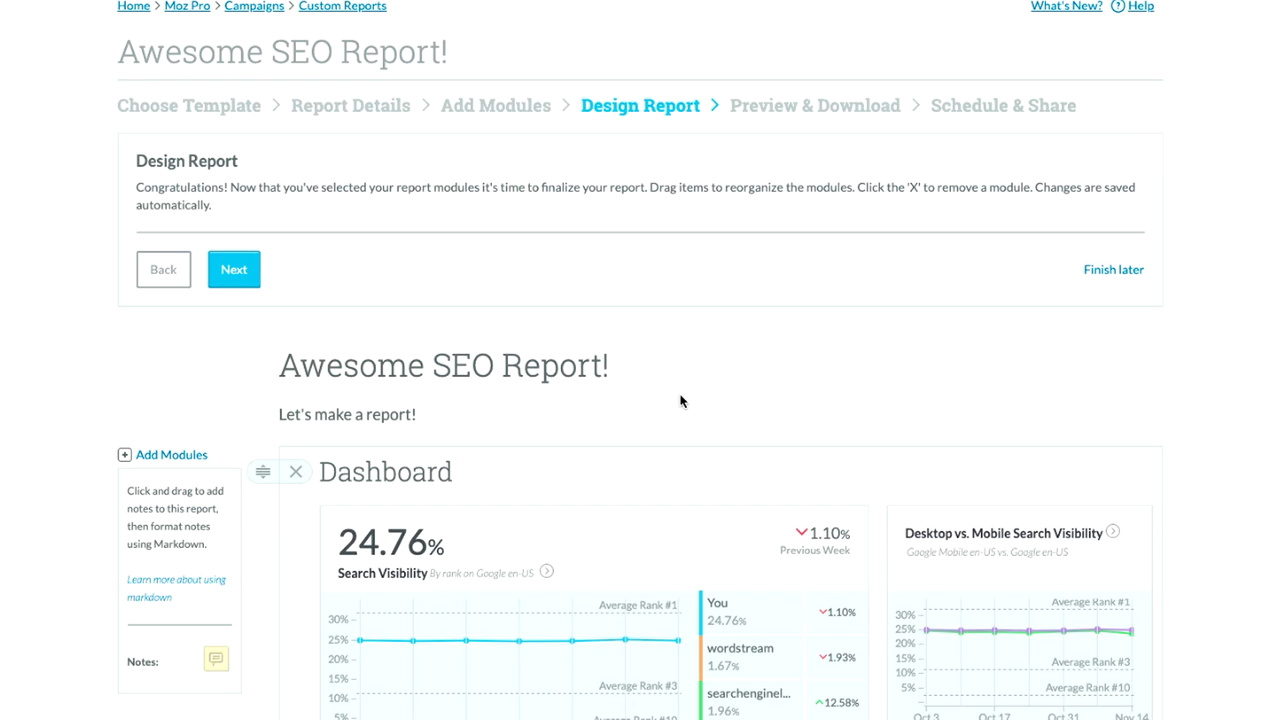The height and width of the screenshot is (720, 1280).
Task: Go to the Report Details step
Action: click(350, 106)
